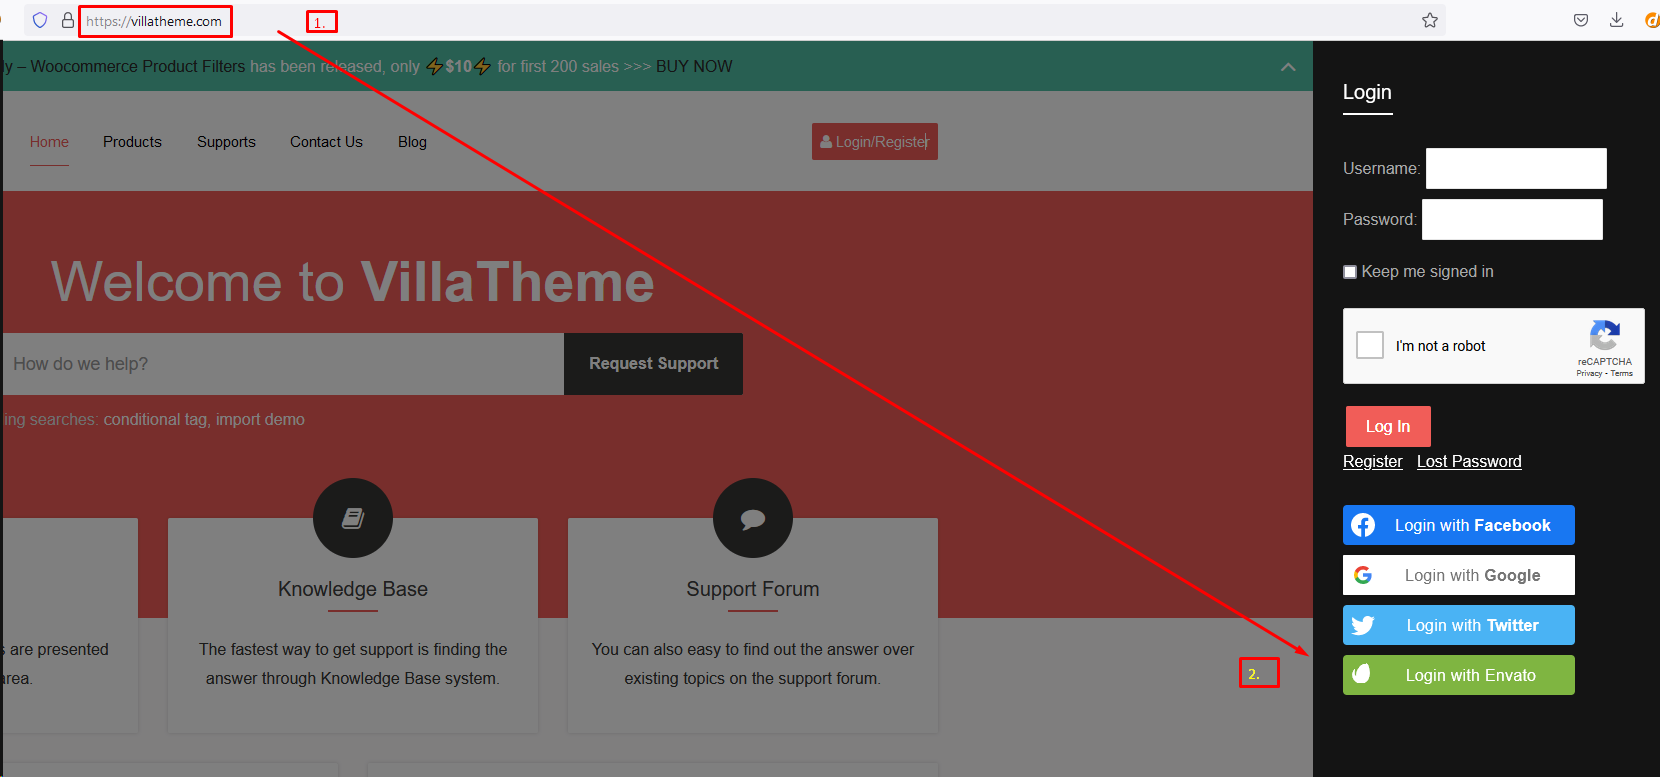The width and height of the screenshot is (1660, 777).
Task: Open the Support Forum heading
Action: pos(753,589)
